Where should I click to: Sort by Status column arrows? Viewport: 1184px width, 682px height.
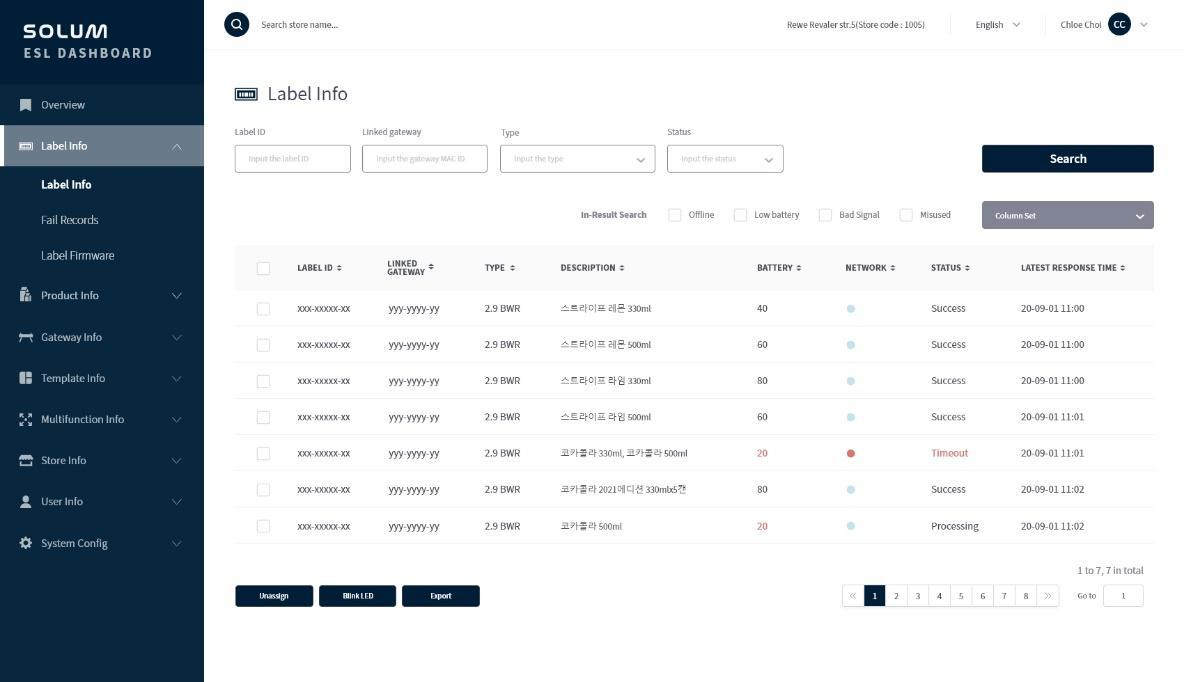967,268
